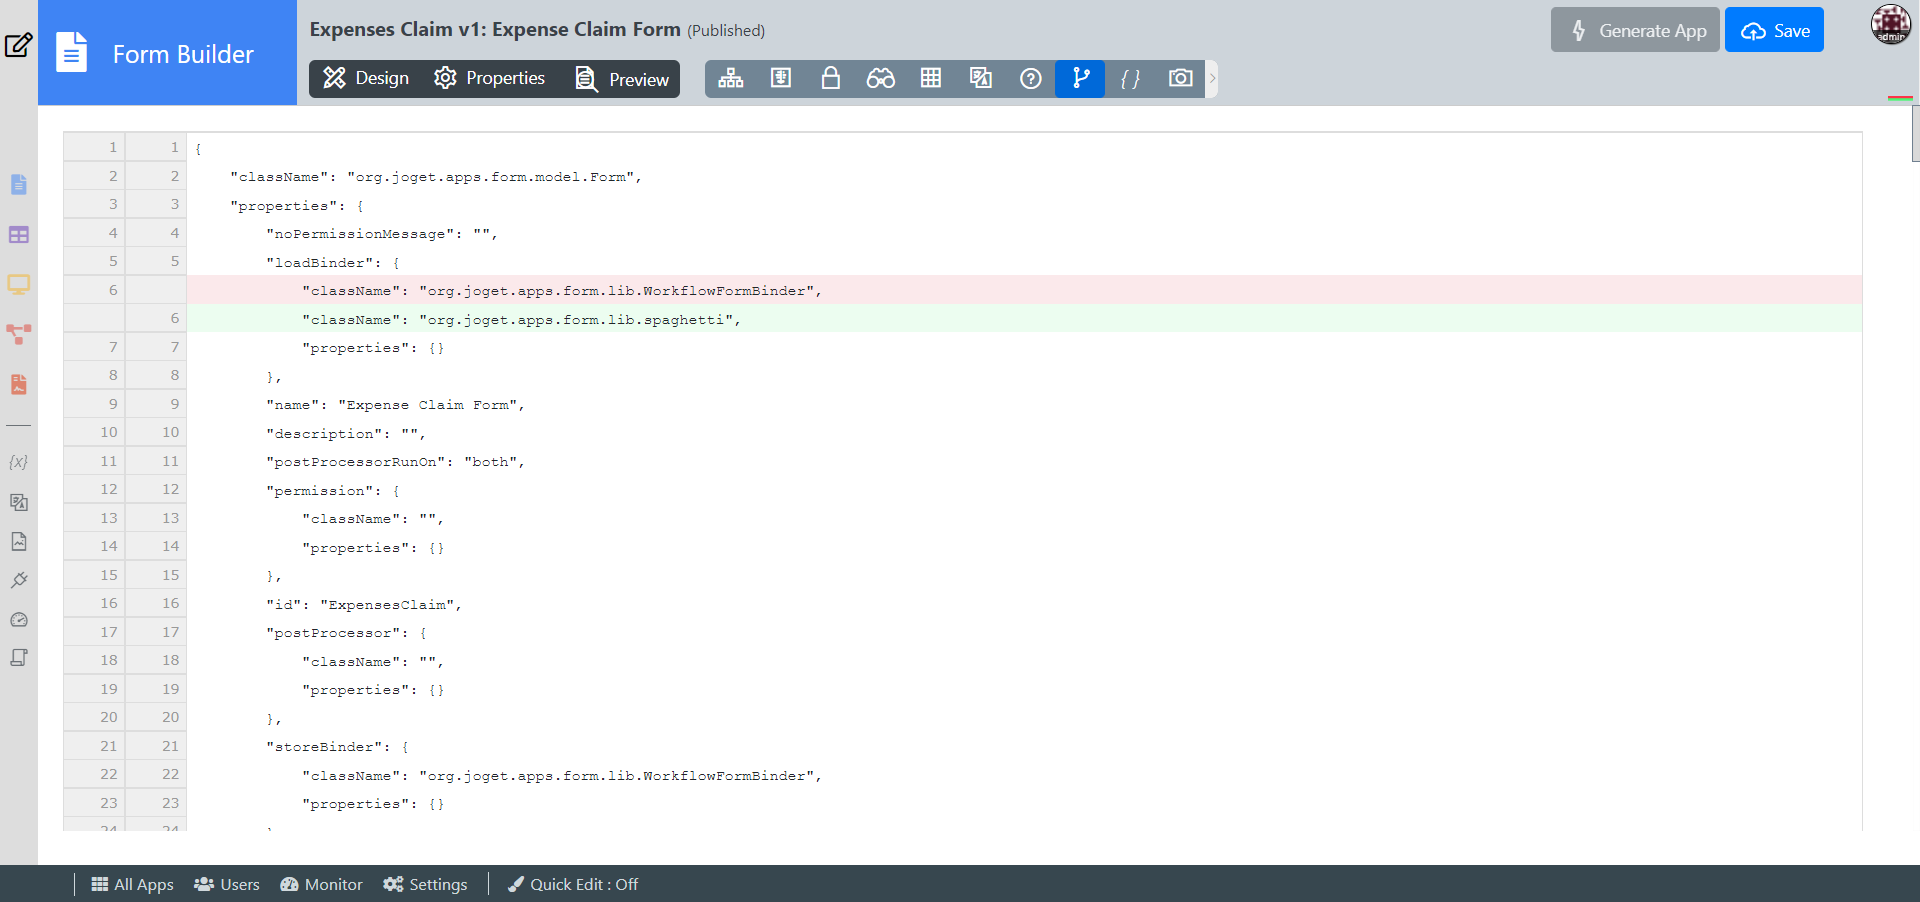Open the translate i18n toolbar icon
The width and height of the screenshot is (1920, 902).
tap(980, 78)
